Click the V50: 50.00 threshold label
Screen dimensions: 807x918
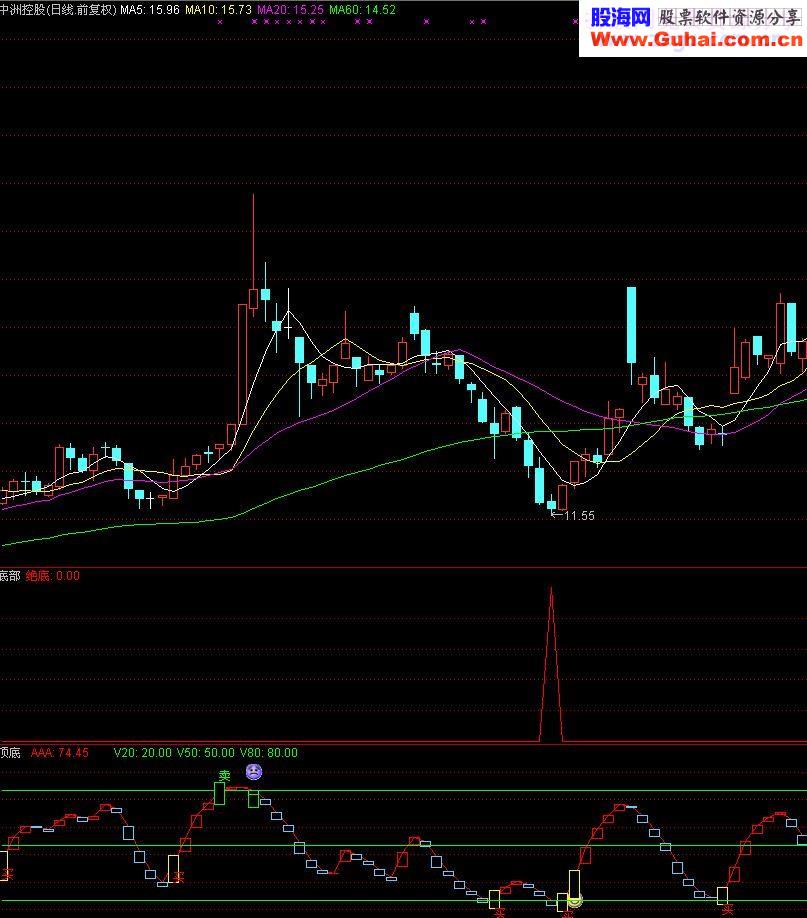click(206, 753)
